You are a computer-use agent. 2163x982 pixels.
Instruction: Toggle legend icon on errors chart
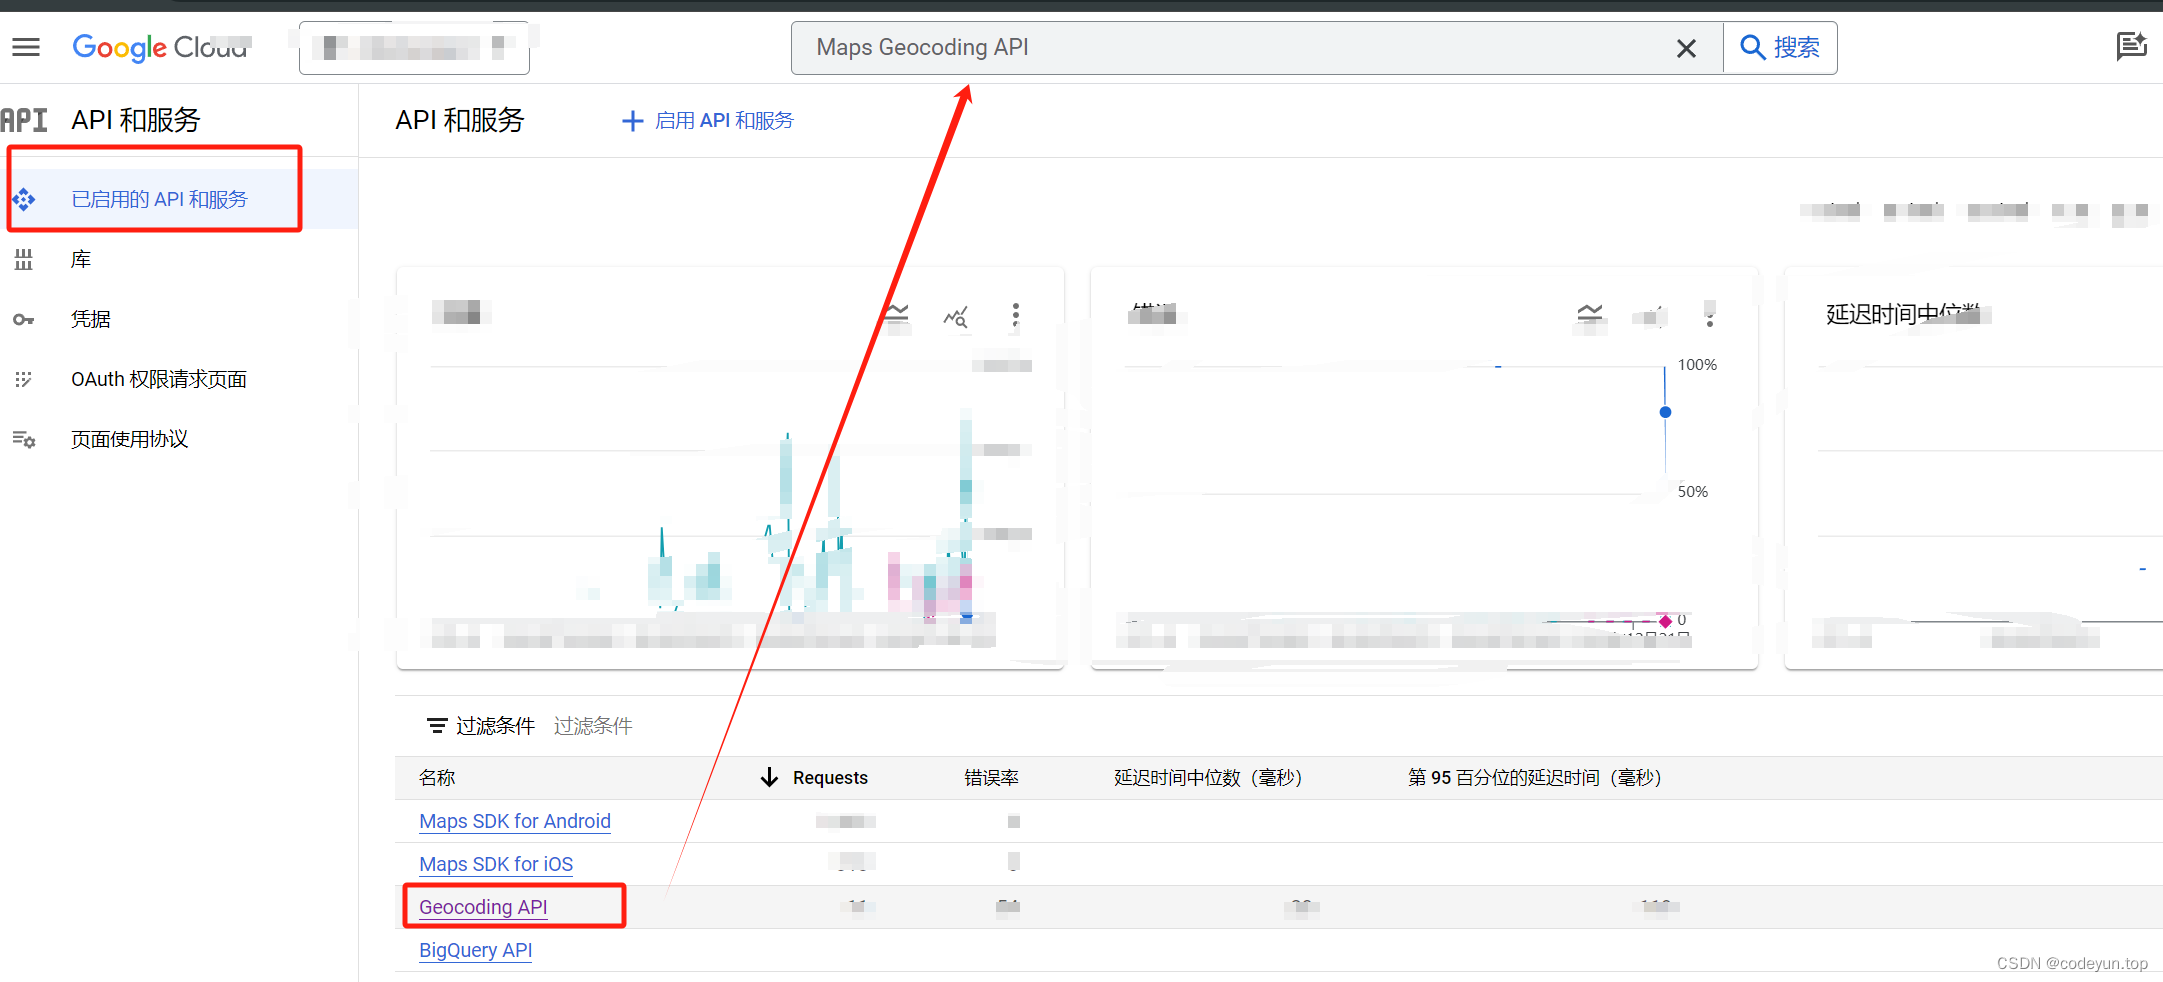[x=1590, y=315]
